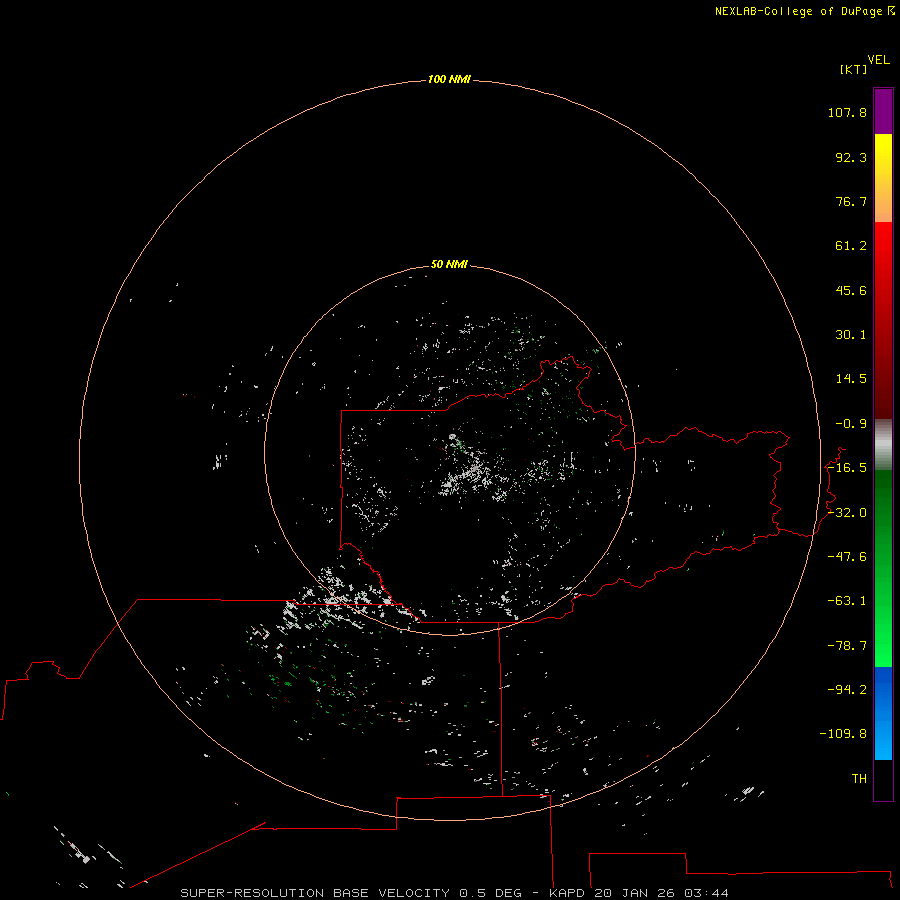The height and width of the screenshot is (900, 900).
Task: Select the -32.0 value on the velocity scale
Action: coord(847,513)
